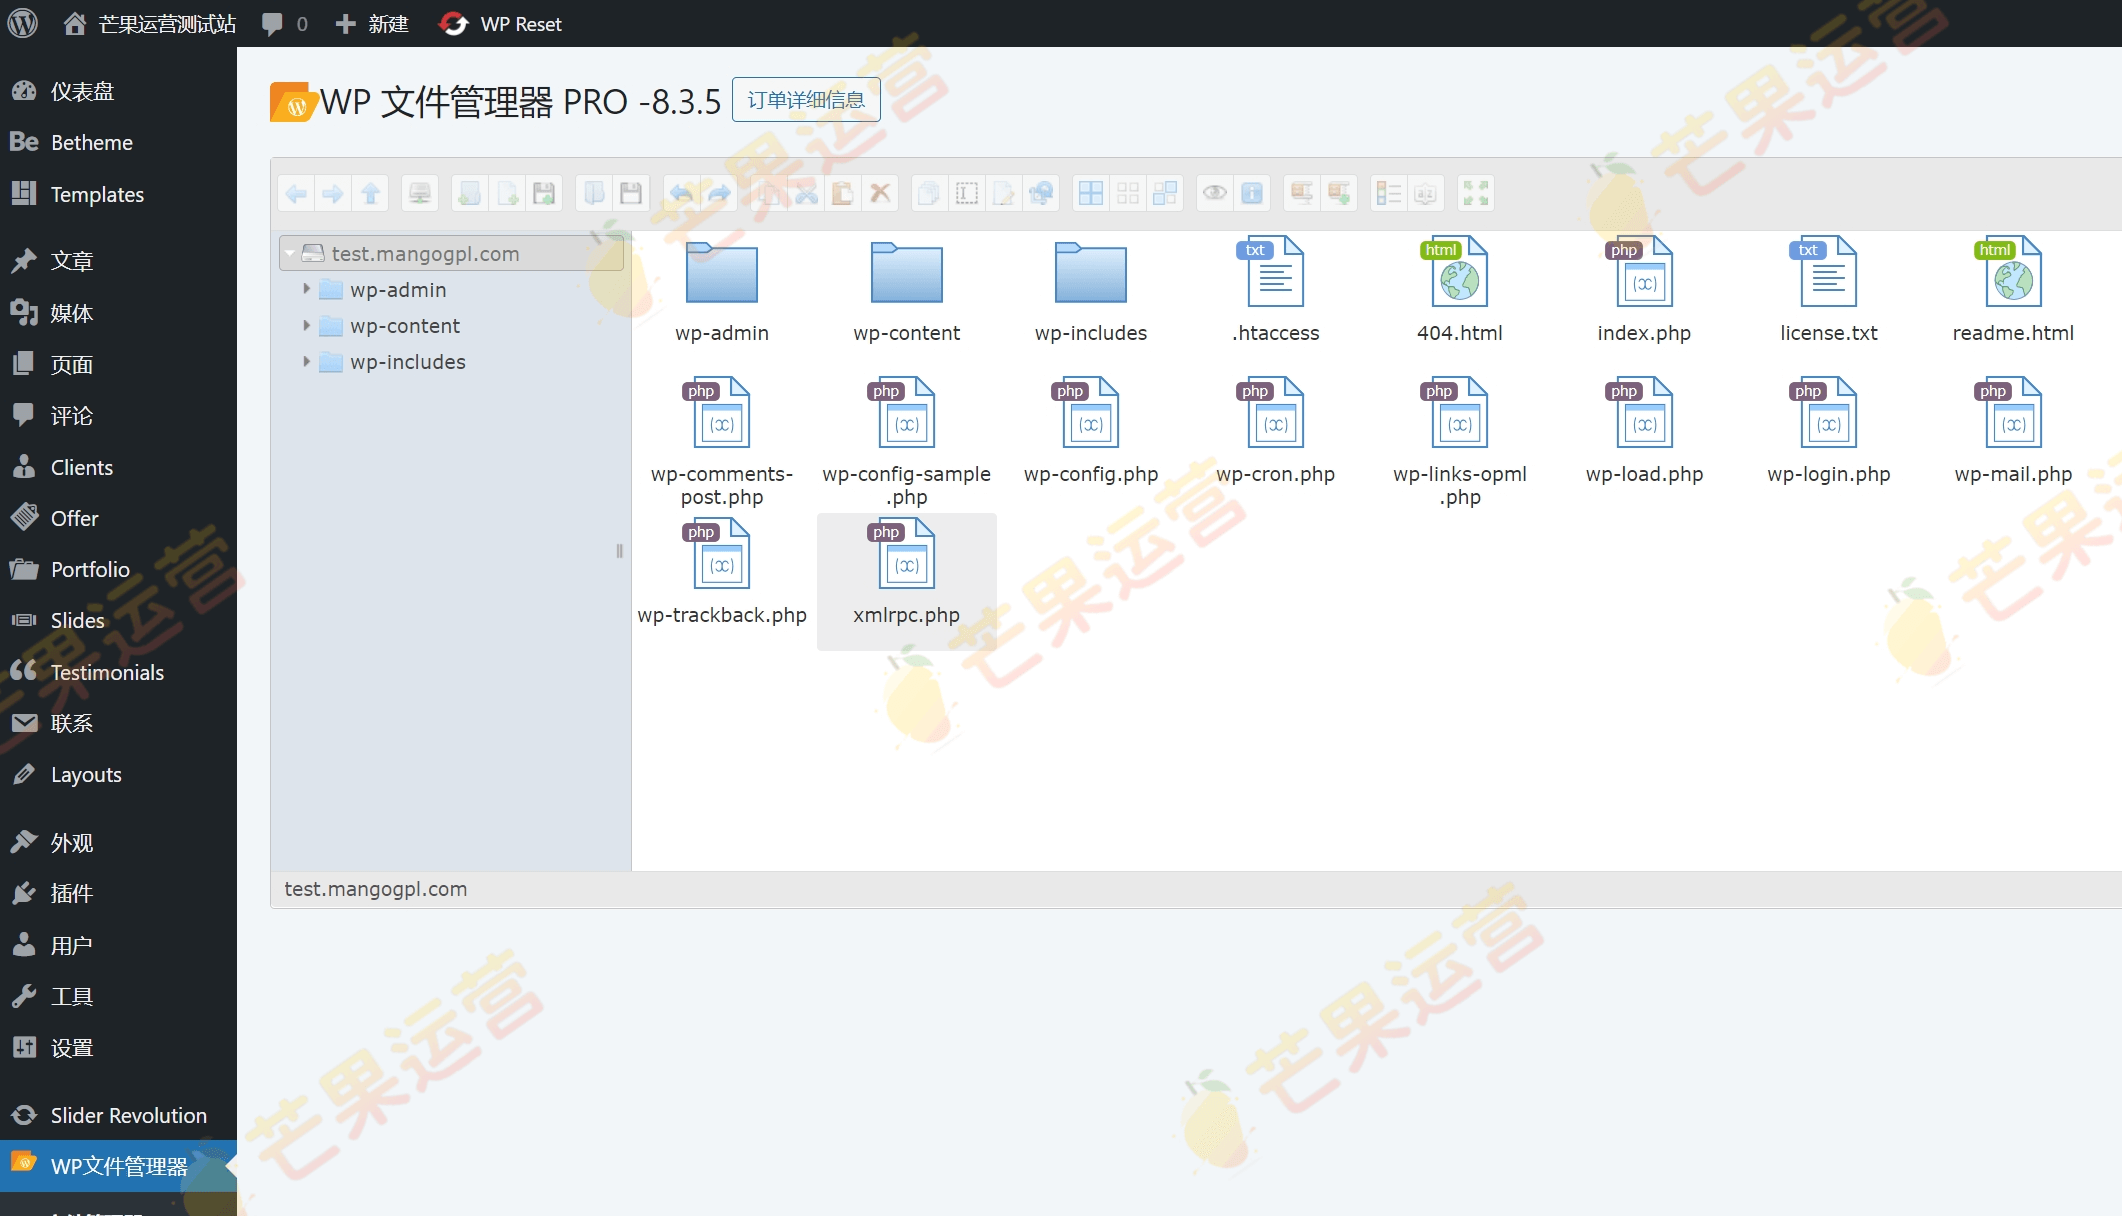
Task: Enter fullscreen mode via the toolbar icon
Action: (x=1476, y=192)
